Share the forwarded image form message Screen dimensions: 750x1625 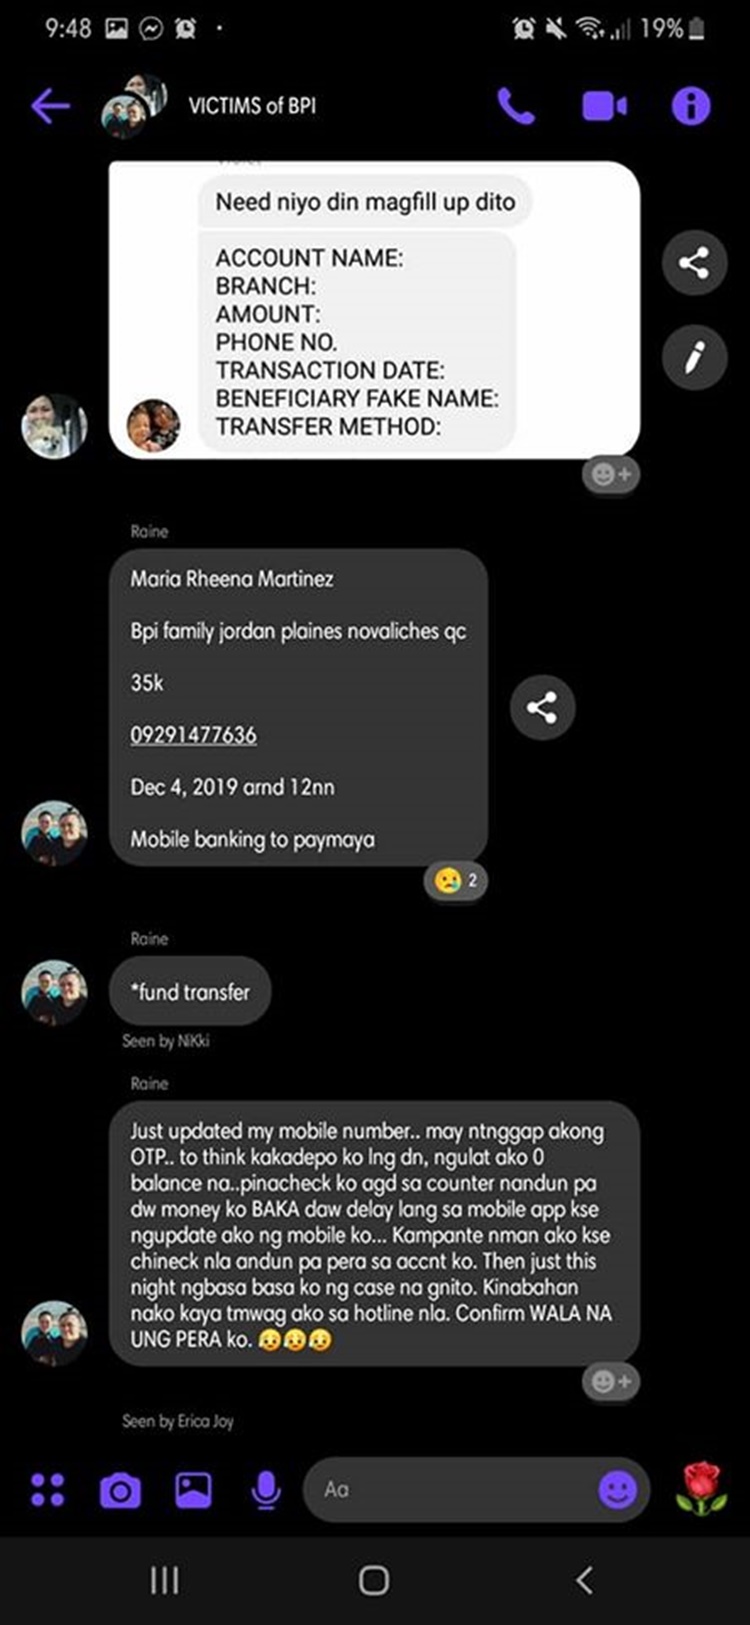point(694,263)
